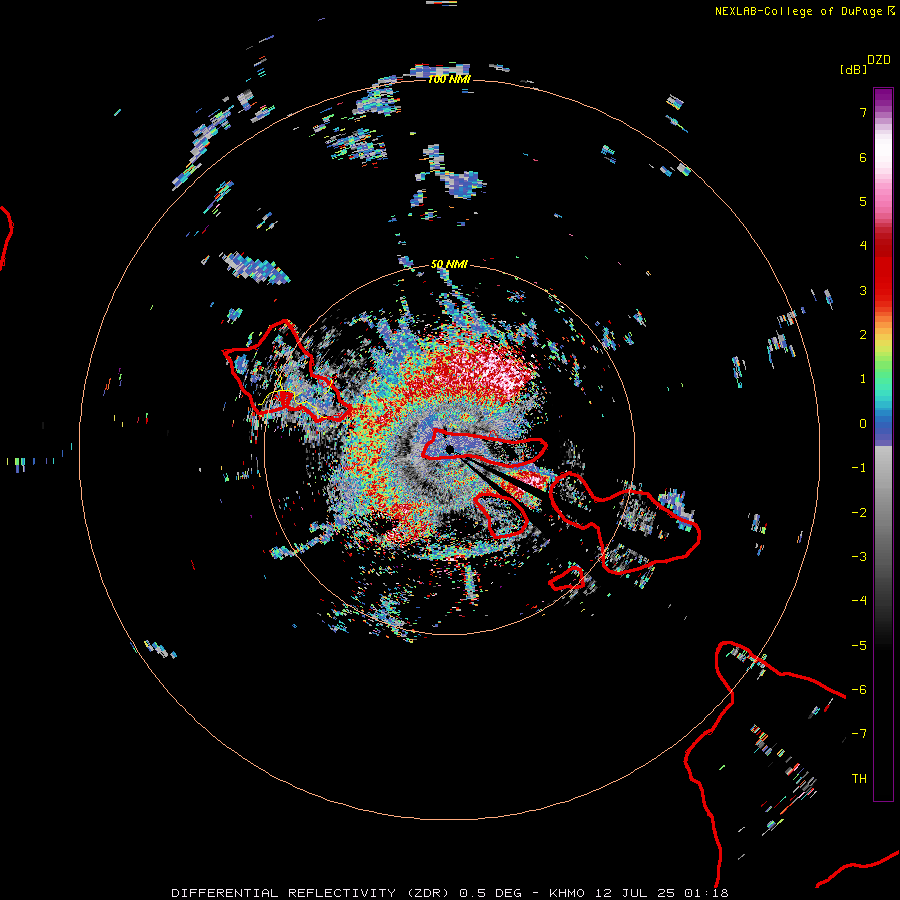Click the positive 7 dB scale value
900x900 pixels.
[863, 112]
